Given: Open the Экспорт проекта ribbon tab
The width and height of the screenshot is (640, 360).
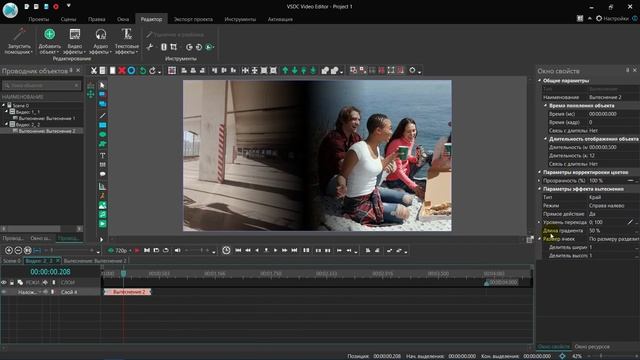Looking at the screenshot, I should pyautogui.click(x=193, y=19).
